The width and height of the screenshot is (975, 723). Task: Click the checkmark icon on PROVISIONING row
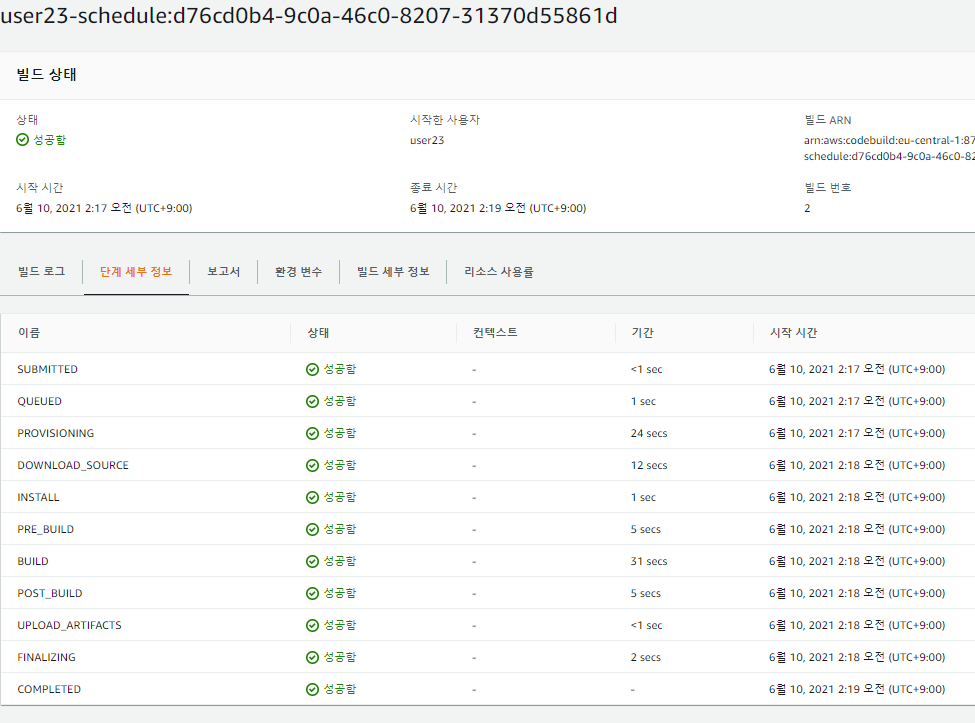point(314,433)
